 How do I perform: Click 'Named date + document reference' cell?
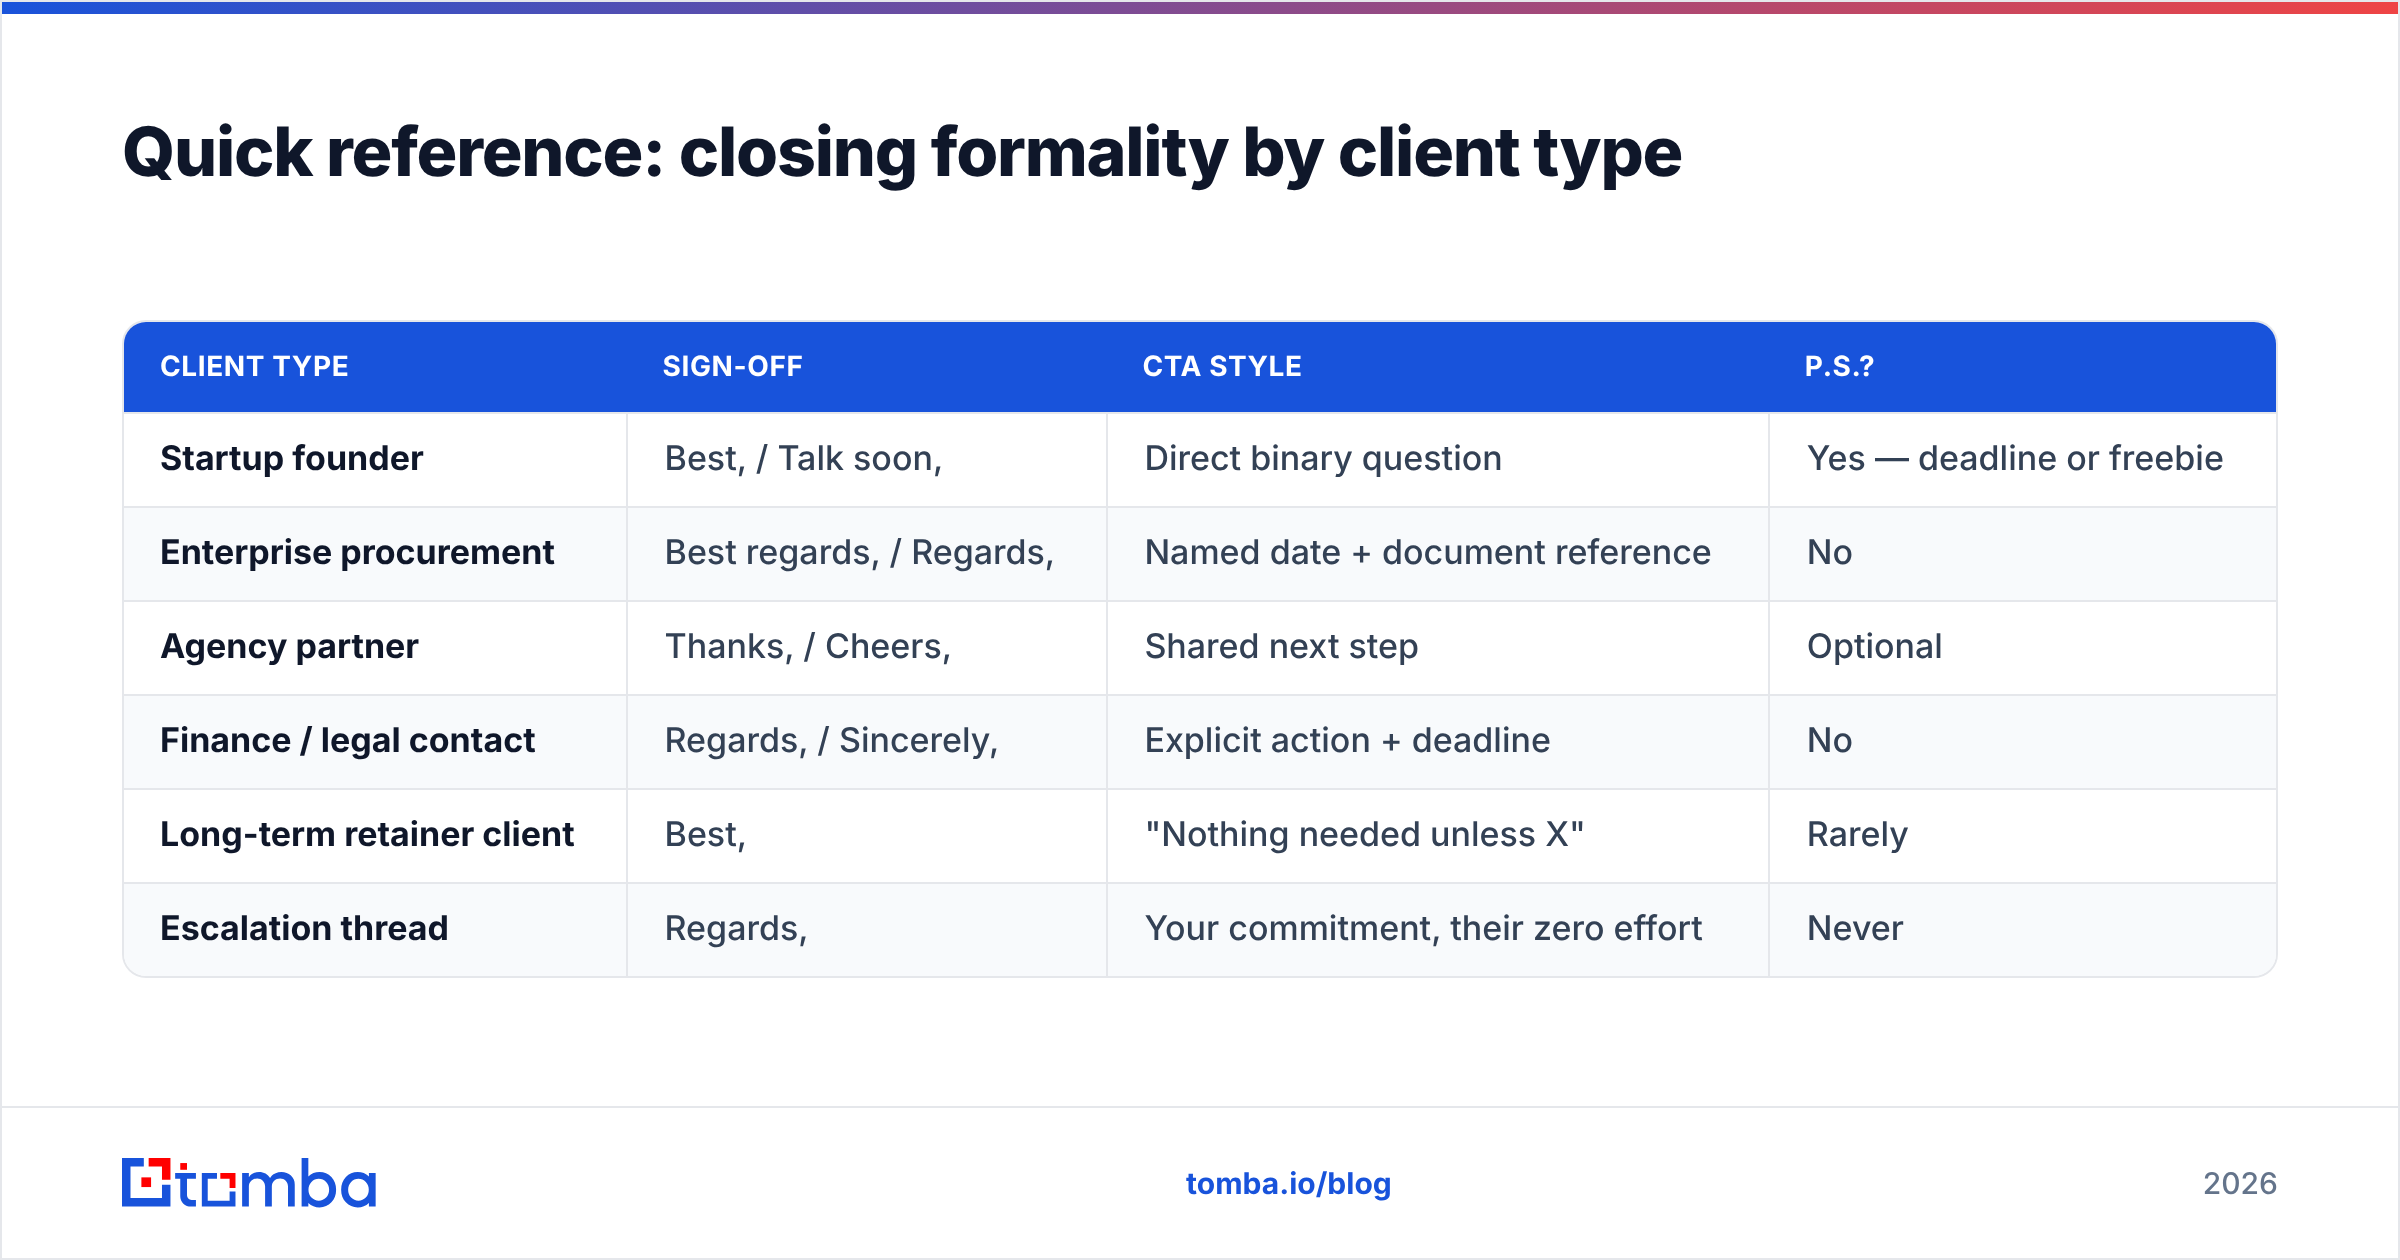[x=1438, y=553]
